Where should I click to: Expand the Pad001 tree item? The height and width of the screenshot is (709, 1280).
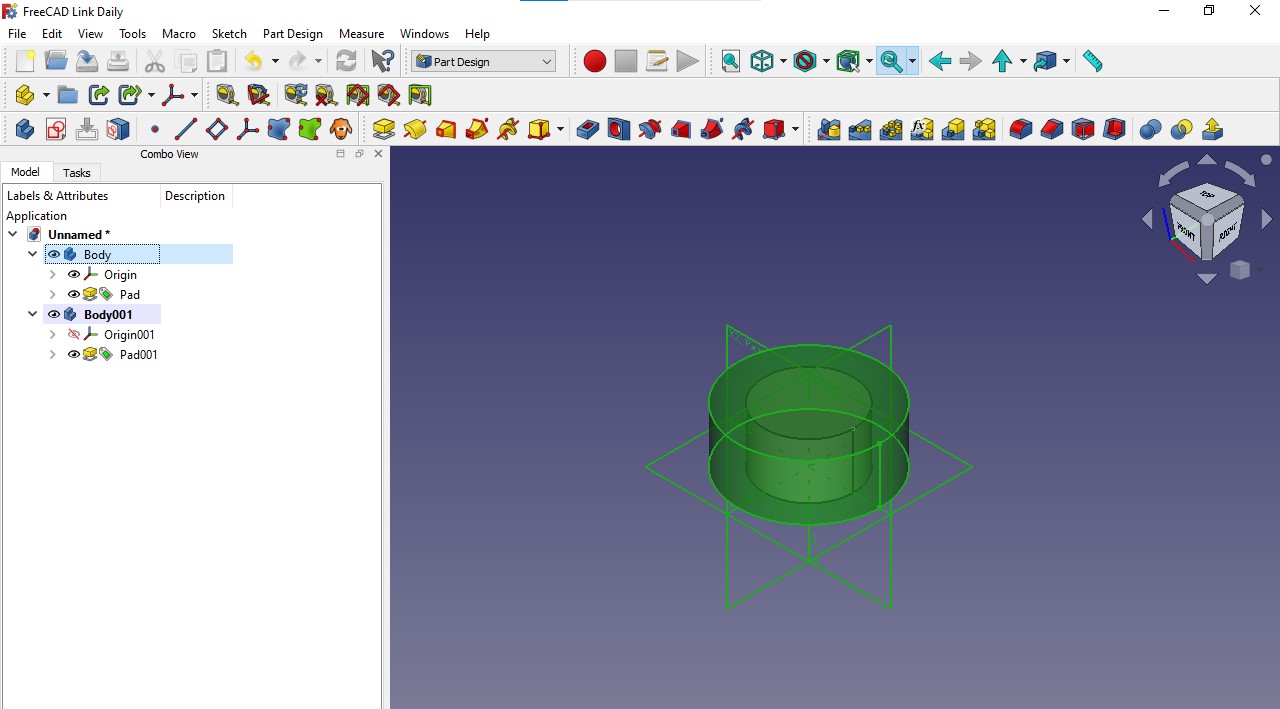[x=52, y=354]
